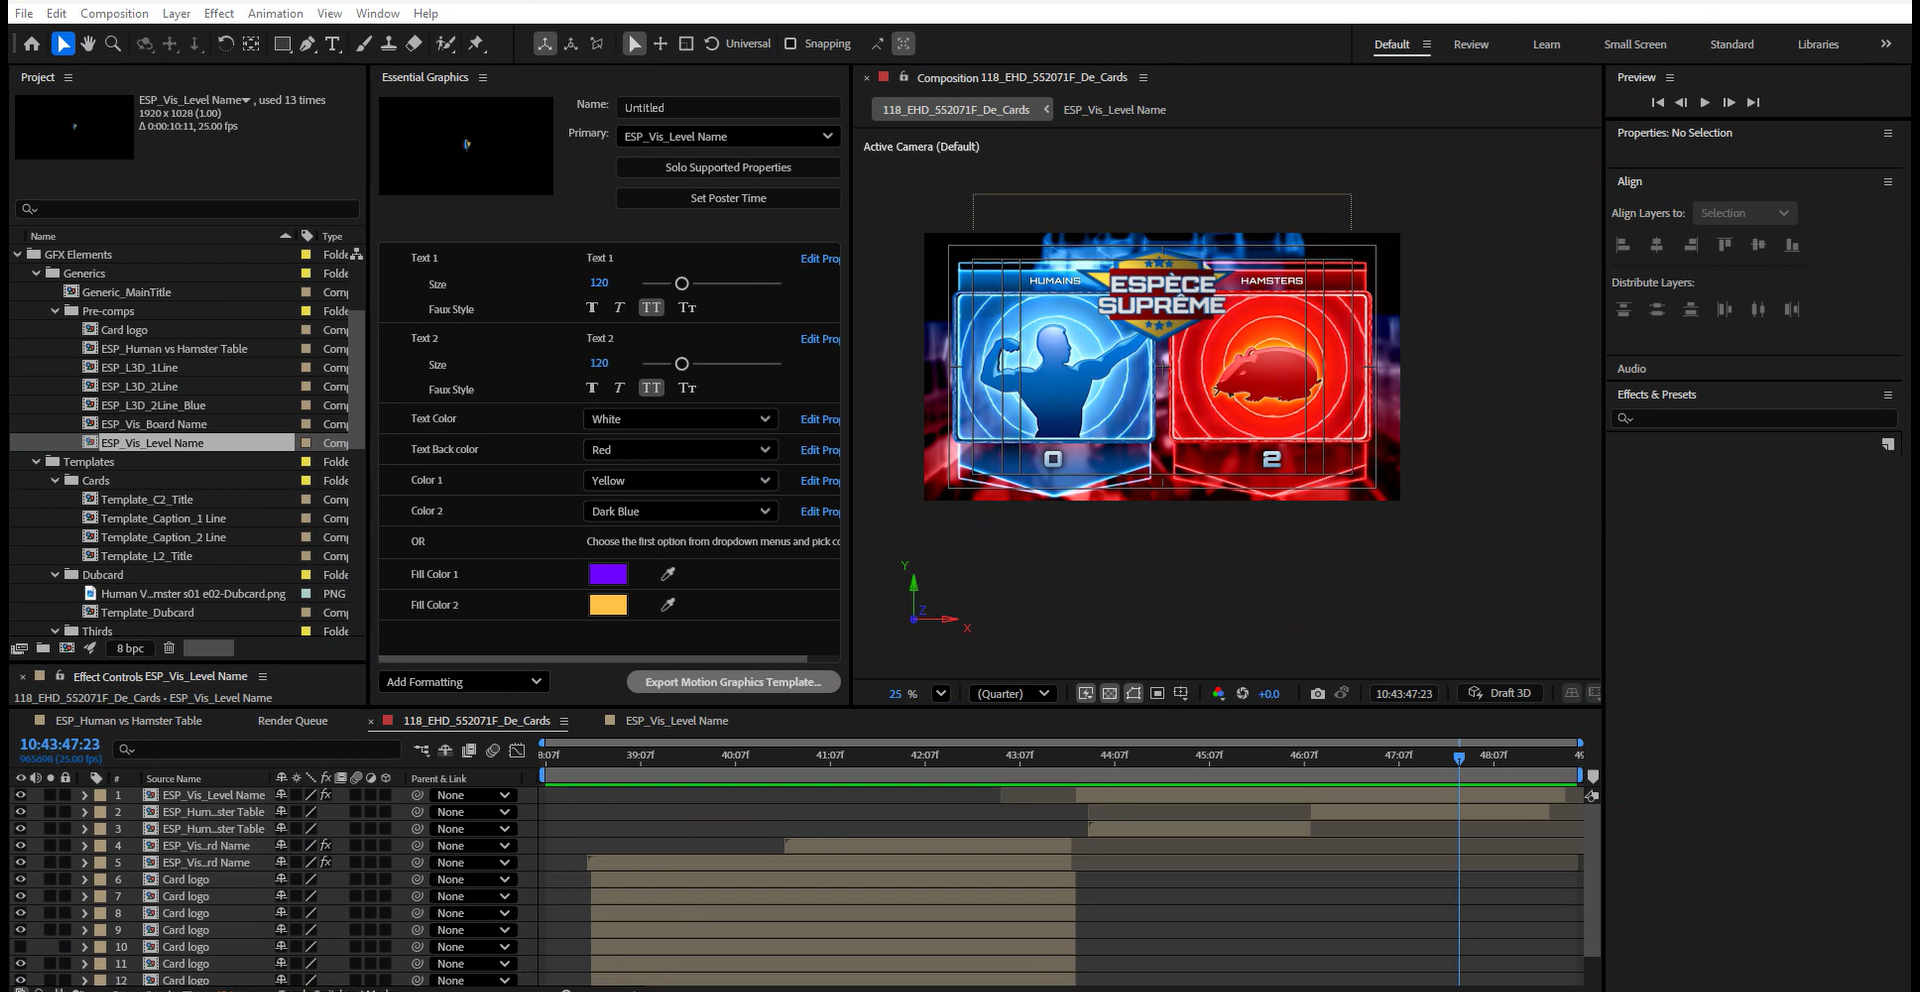This screenshot has height=992, width=1920.
Task: Switch to the ESP_Human vs Hamster Table tab
Action: pyautogui.click(x=128, y=721)
